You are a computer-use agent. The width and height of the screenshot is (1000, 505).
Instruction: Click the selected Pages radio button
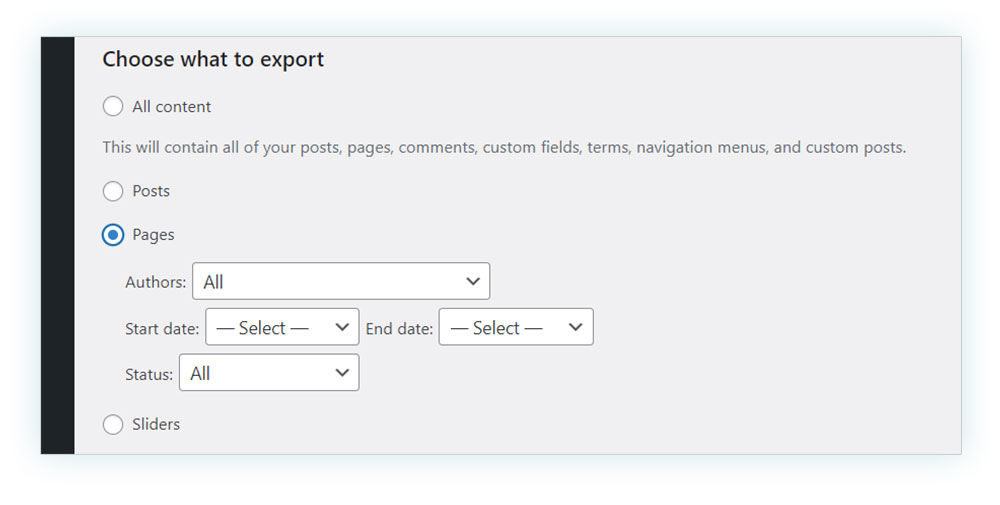(x=113, y=235)
